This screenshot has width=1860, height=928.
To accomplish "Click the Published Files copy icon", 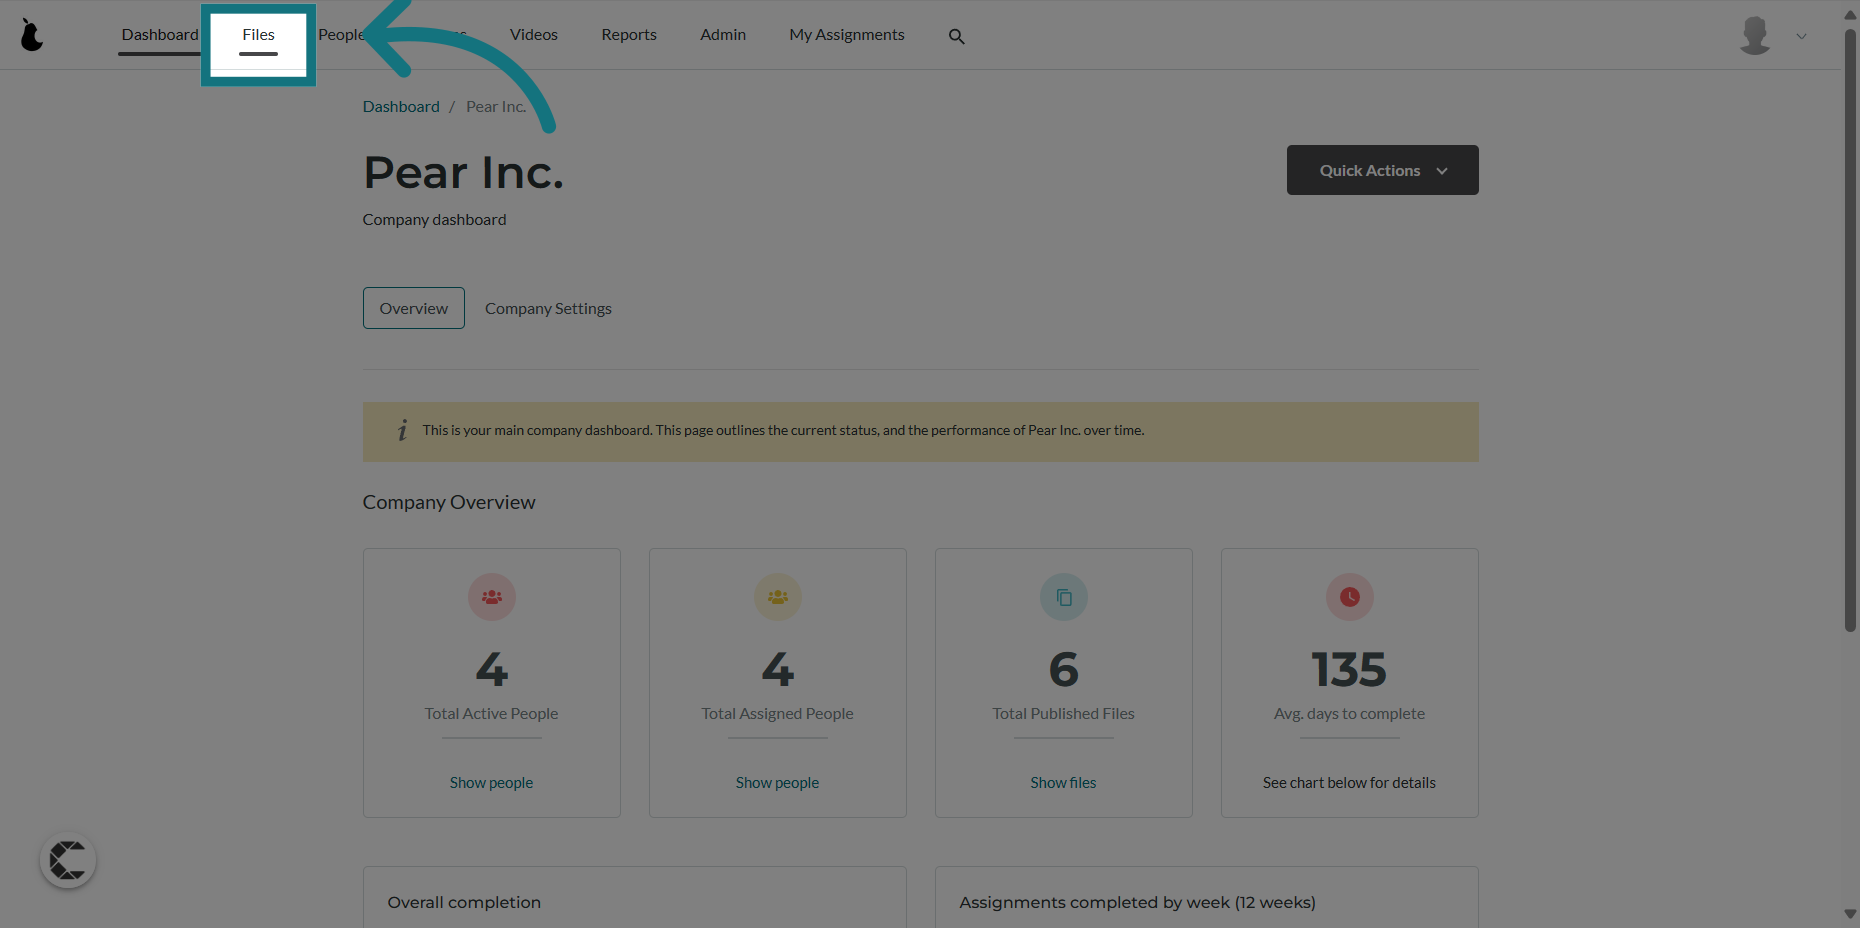I will point(1064,597).
